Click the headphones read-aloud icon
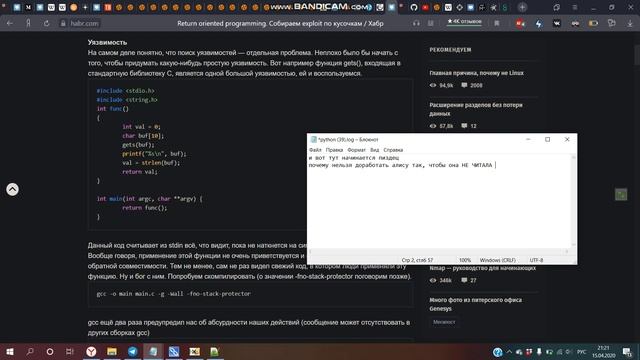Screen dimensions: 640x360 [416, 23]
